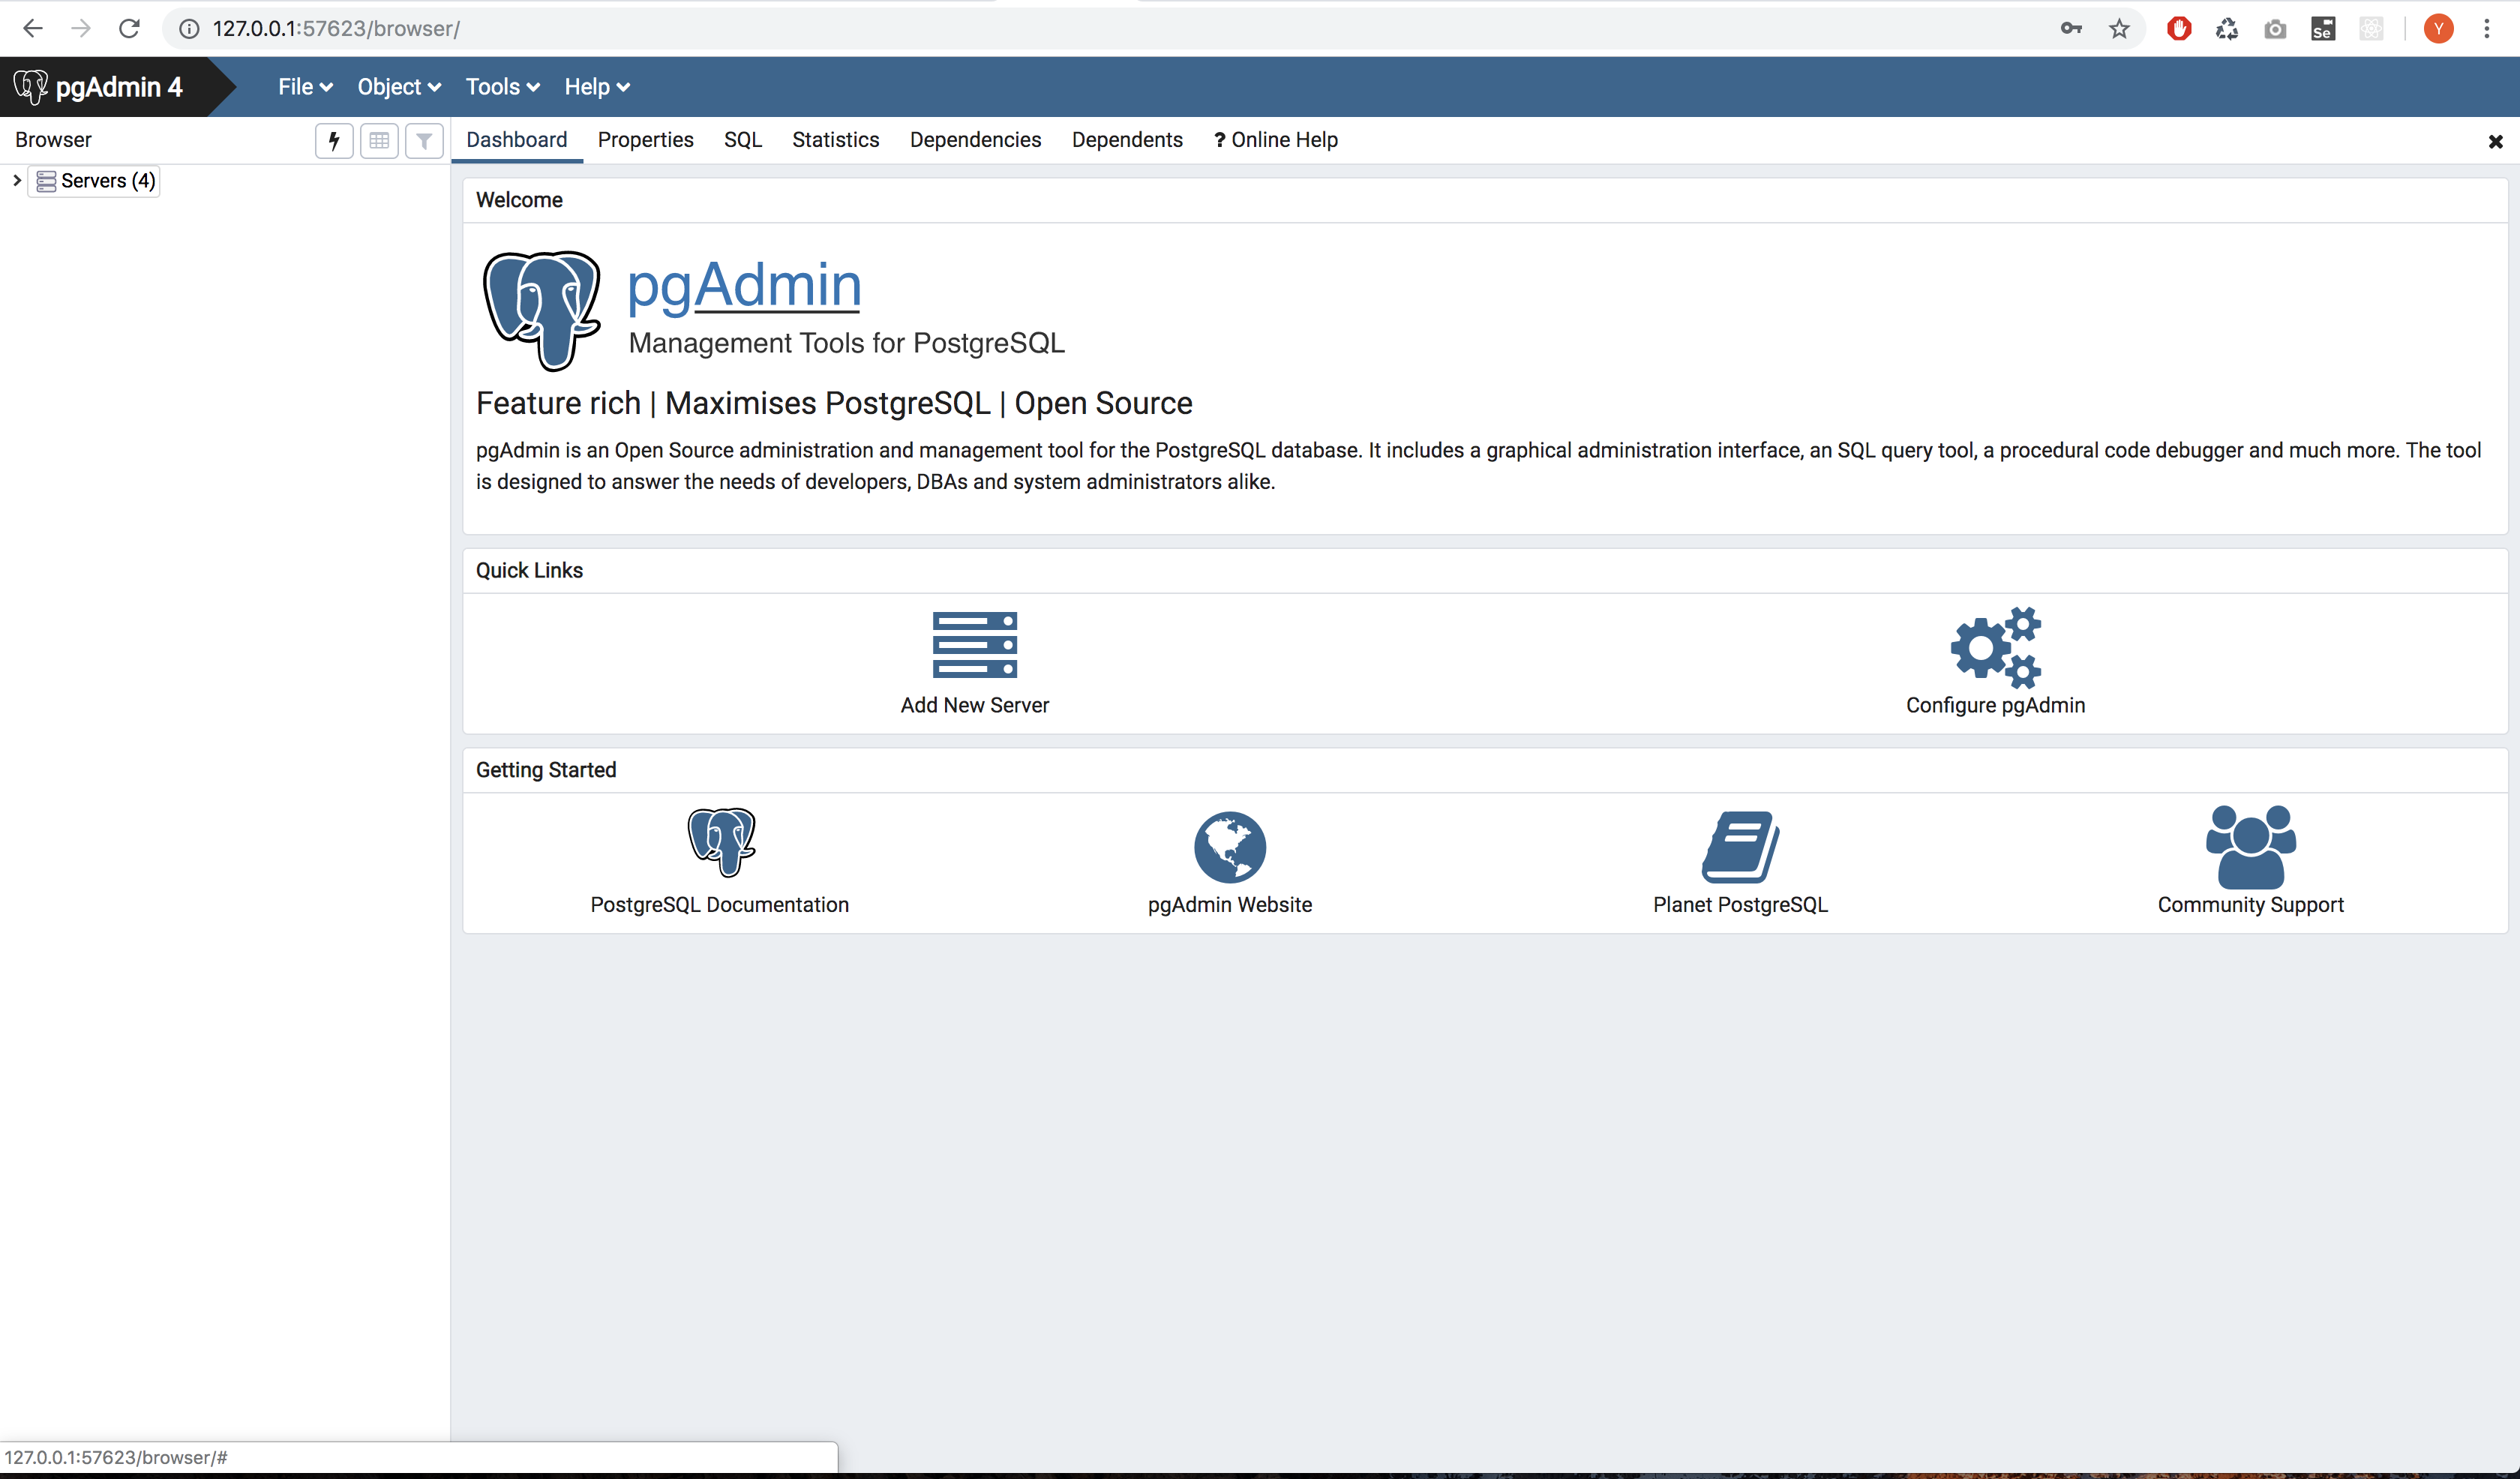
Task: Expand the Servers (4) tree node
Action: click(17, 181)
